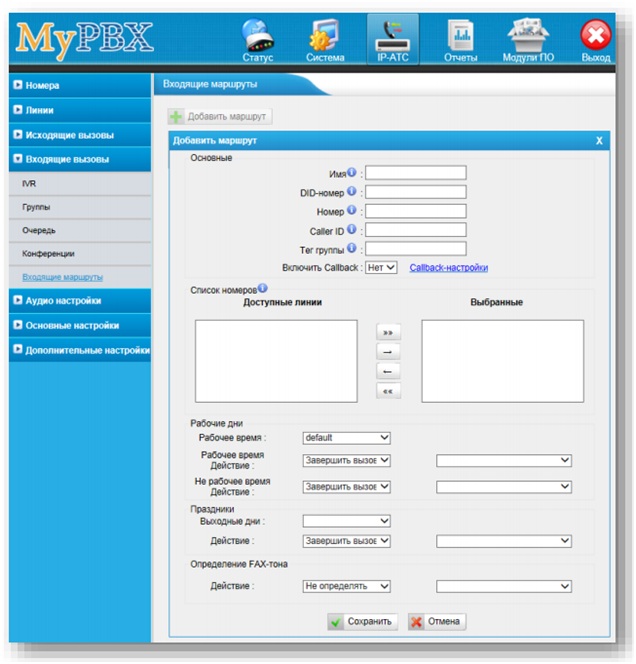Click info icon next to DID-номер
The width and height of the screenshot is (636, 664).
coord(352,191)
